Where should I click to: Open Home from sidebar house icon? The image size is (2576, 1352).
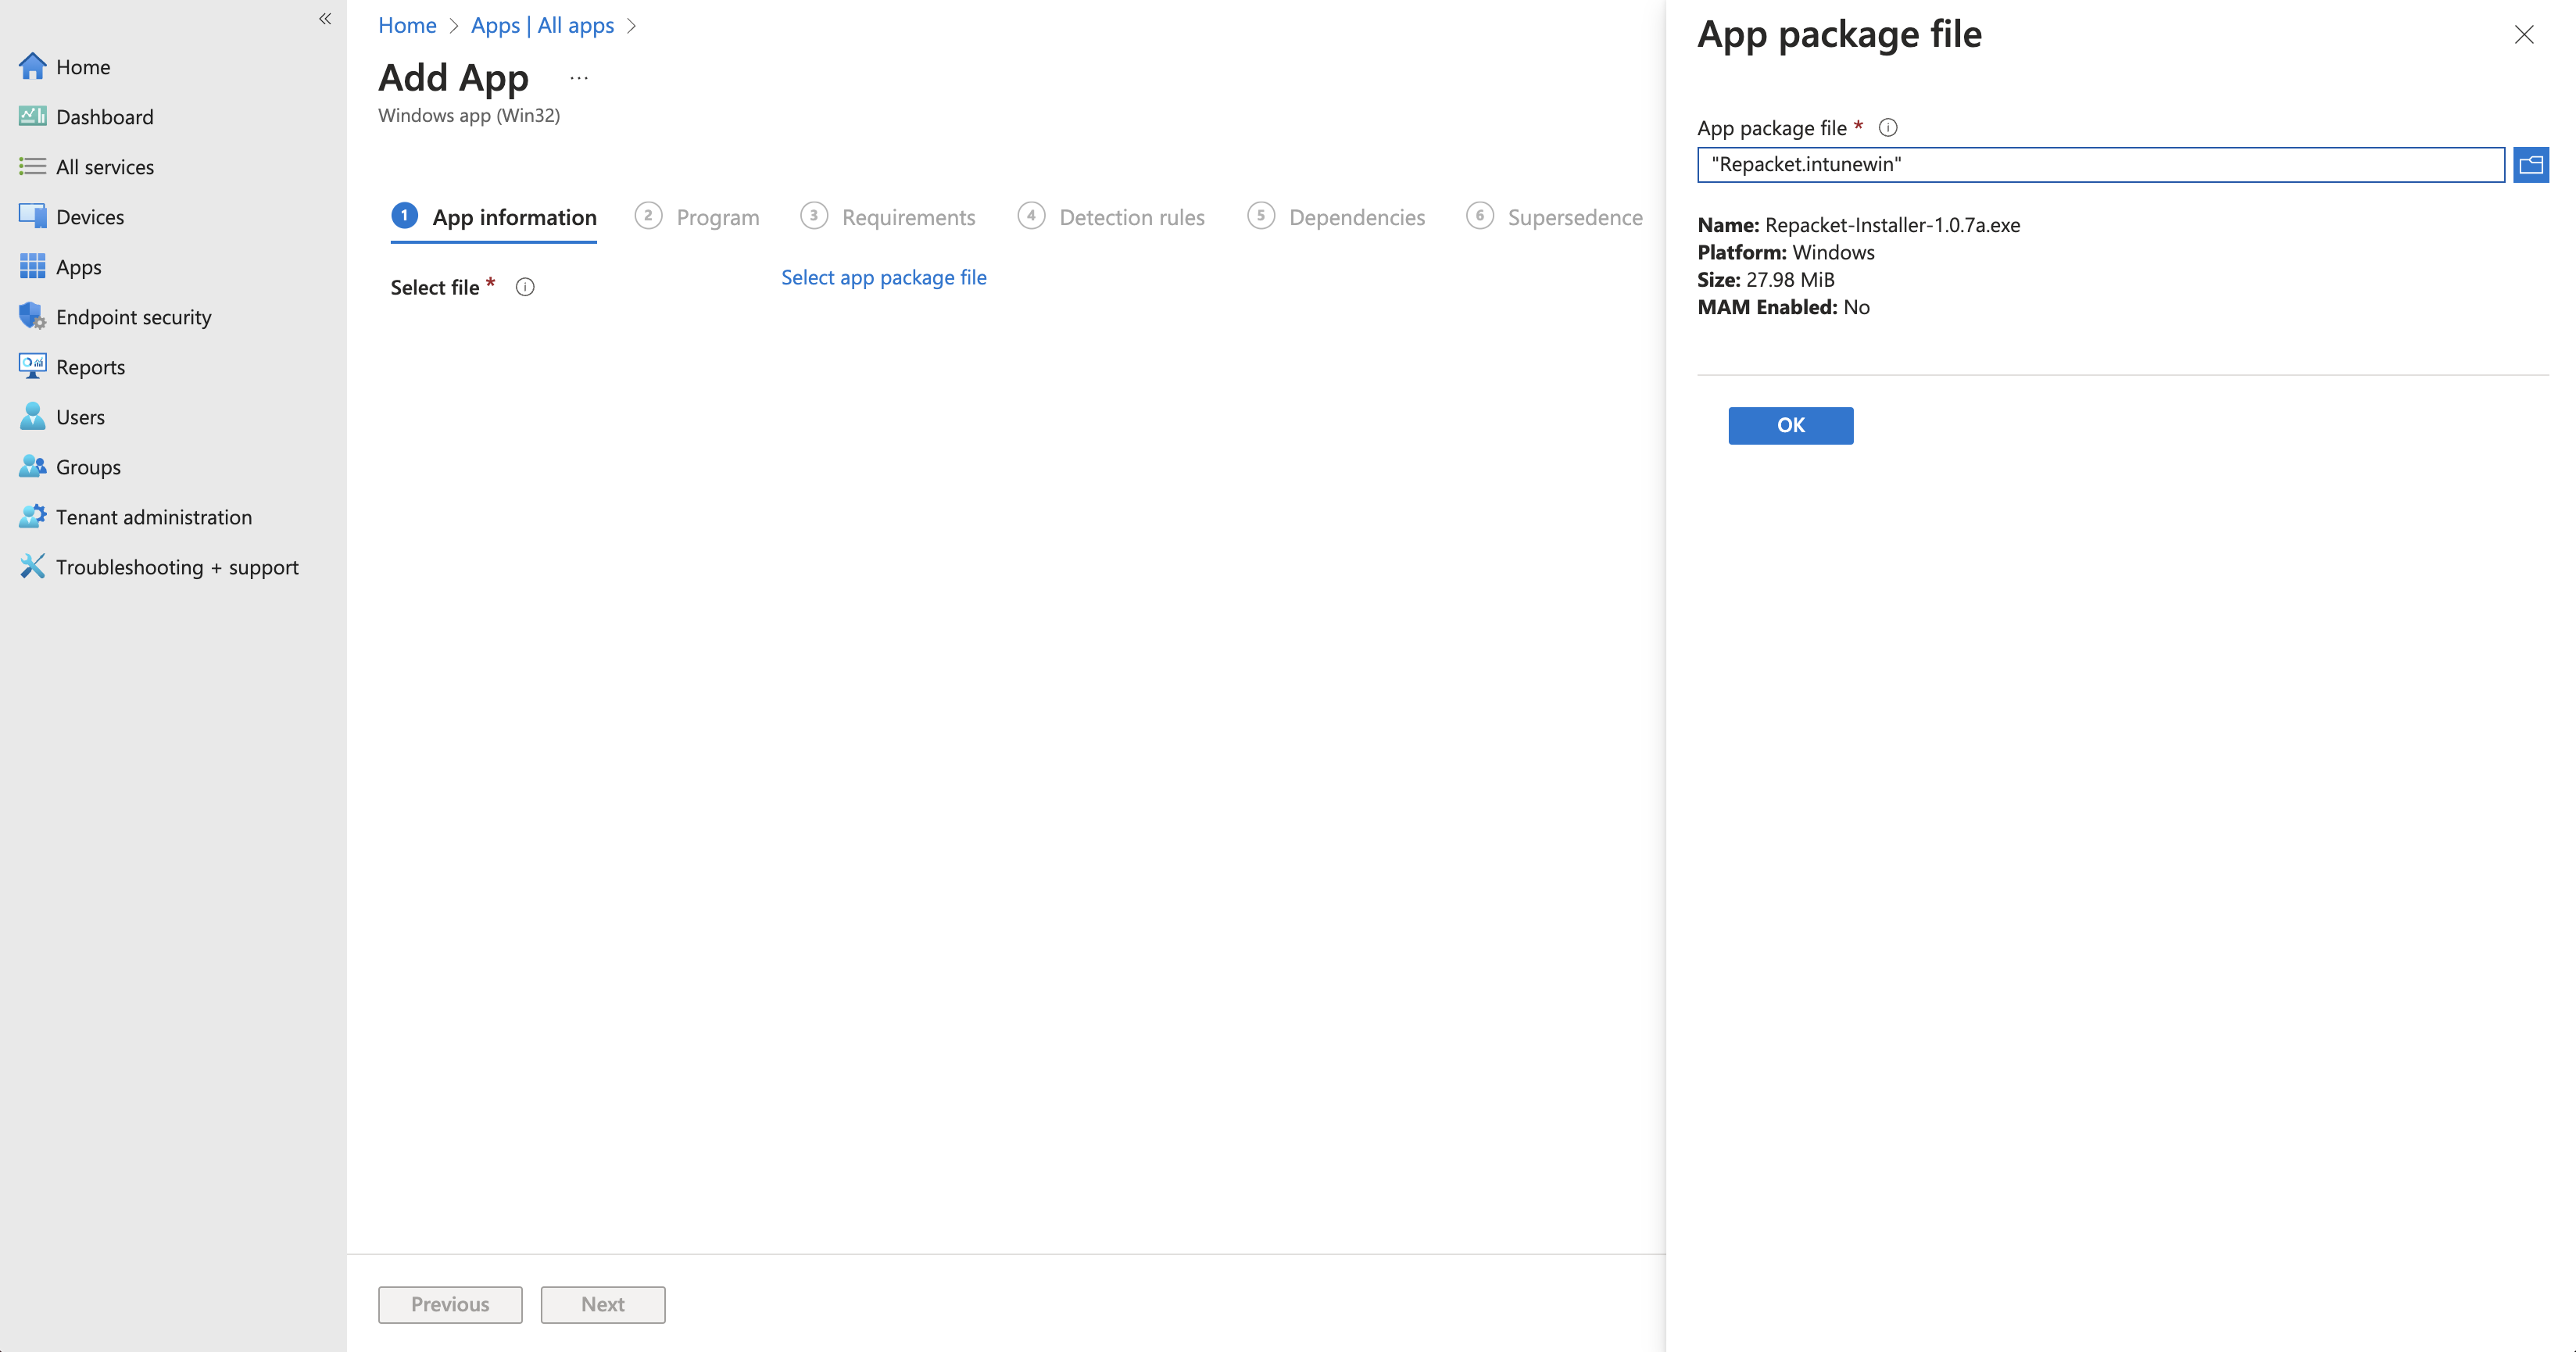pyautogui.click(x=32, y=66)
